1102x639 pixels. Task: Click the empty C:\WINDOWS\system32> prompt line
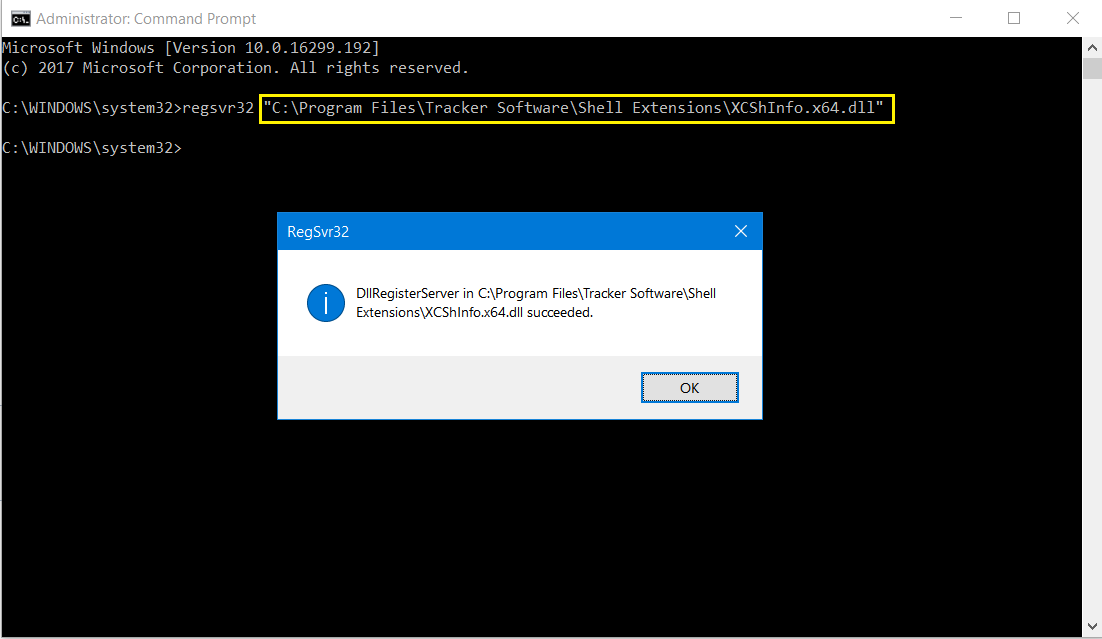pos(92,148)
